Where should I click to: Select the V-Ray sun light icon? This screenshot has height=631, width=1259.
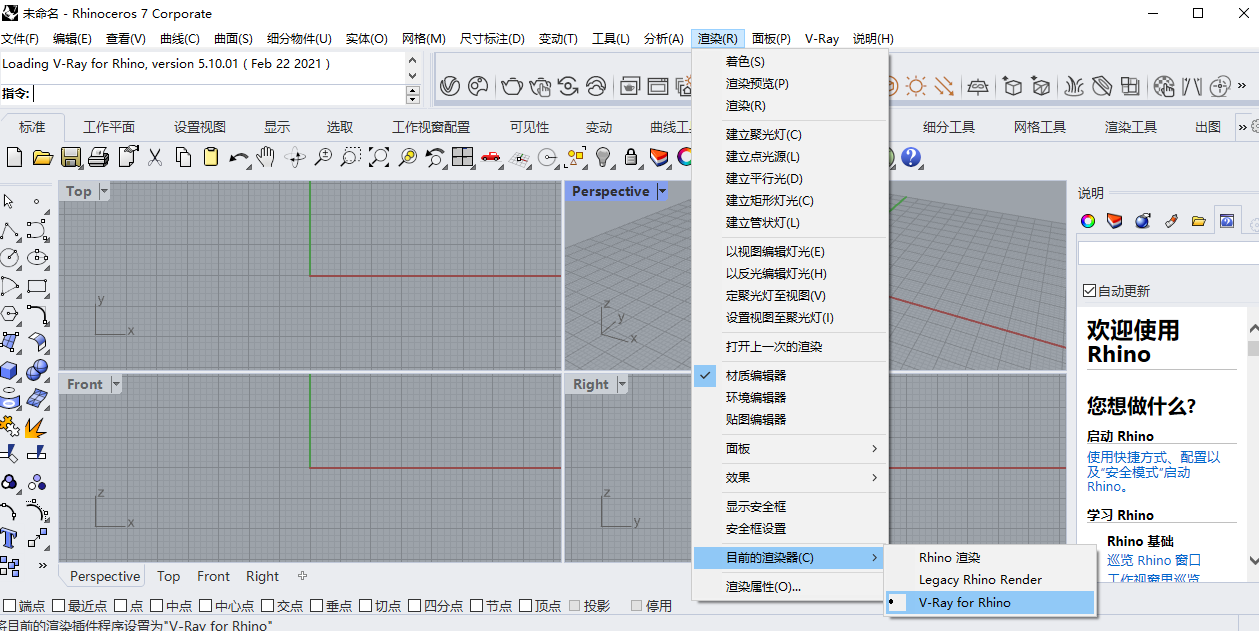click(915, 86)
